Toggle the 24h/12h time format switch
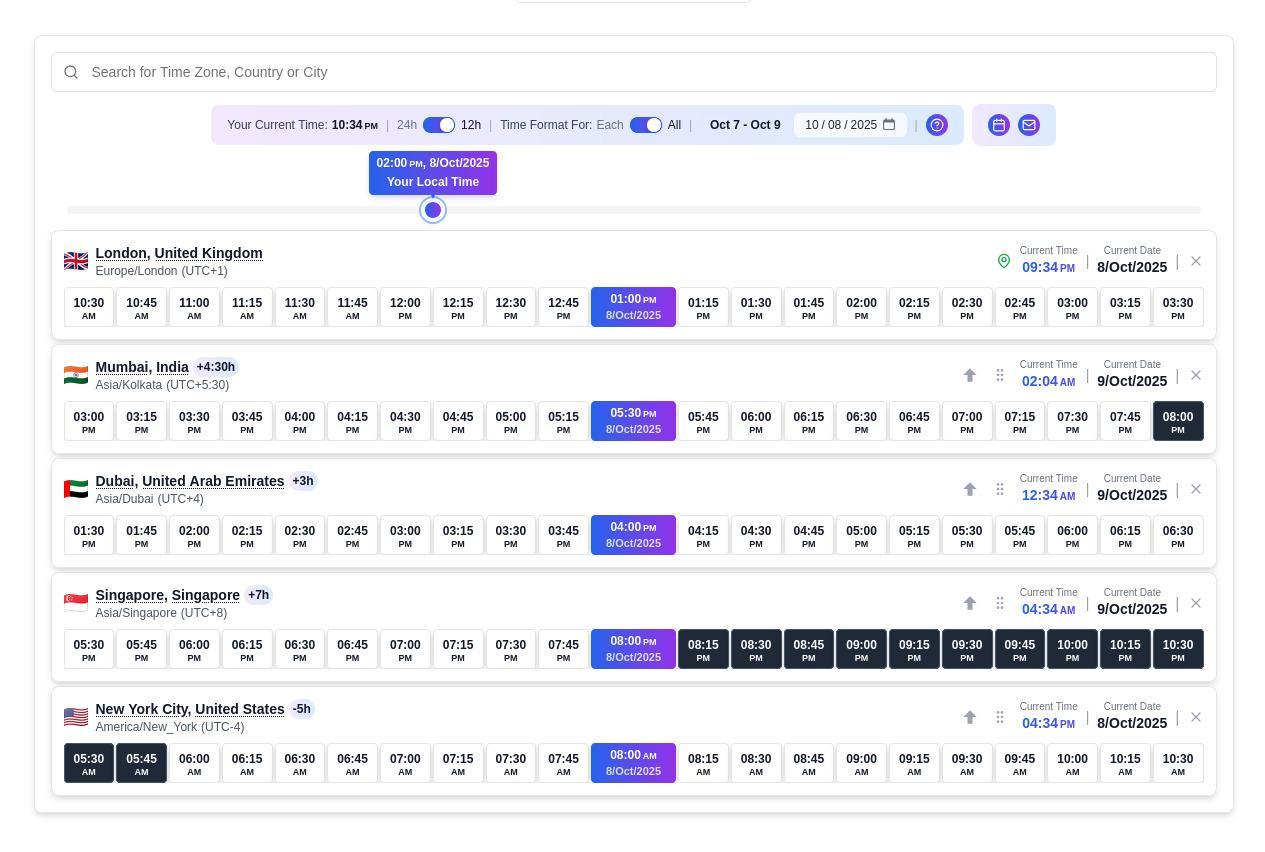This screenshot has height=852, width=1265. pos(439,125)
